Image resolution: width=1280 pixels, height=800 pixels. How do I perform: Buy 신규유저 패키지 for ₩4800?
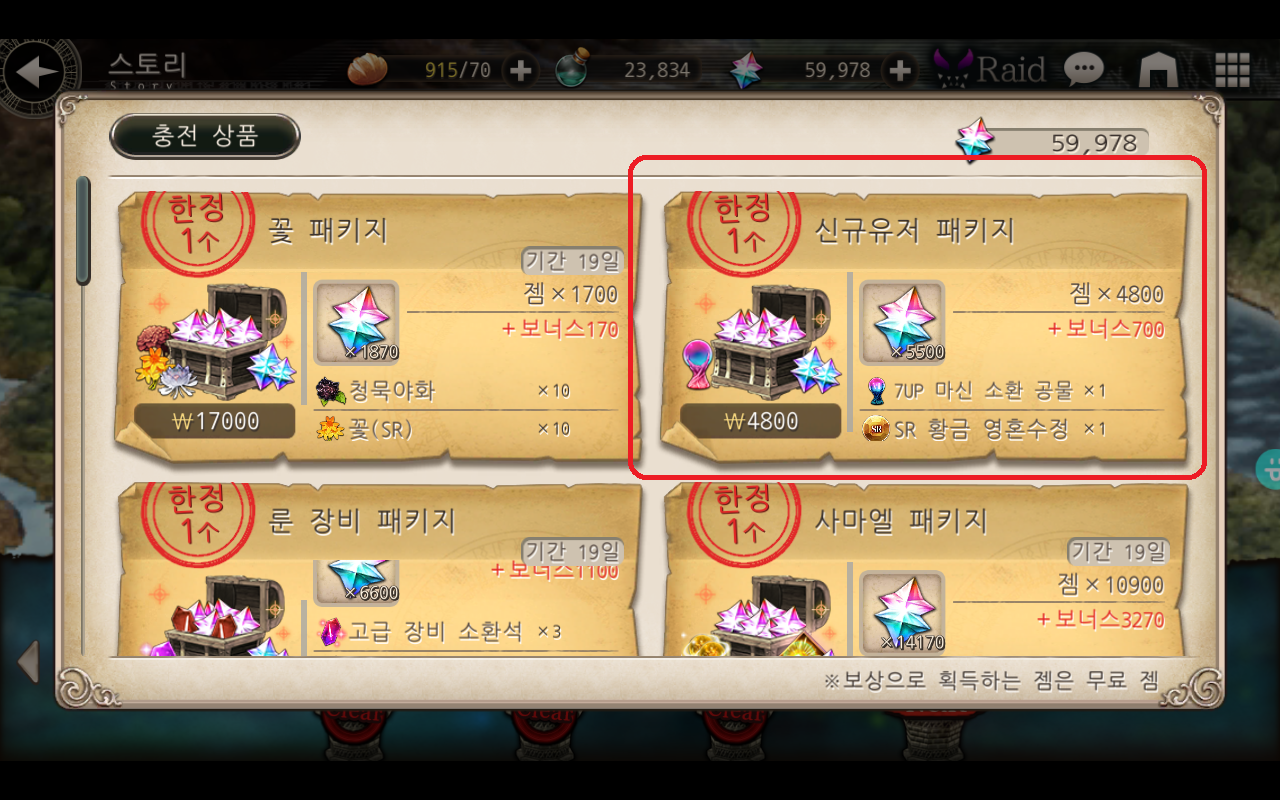[x=760, y=421]
